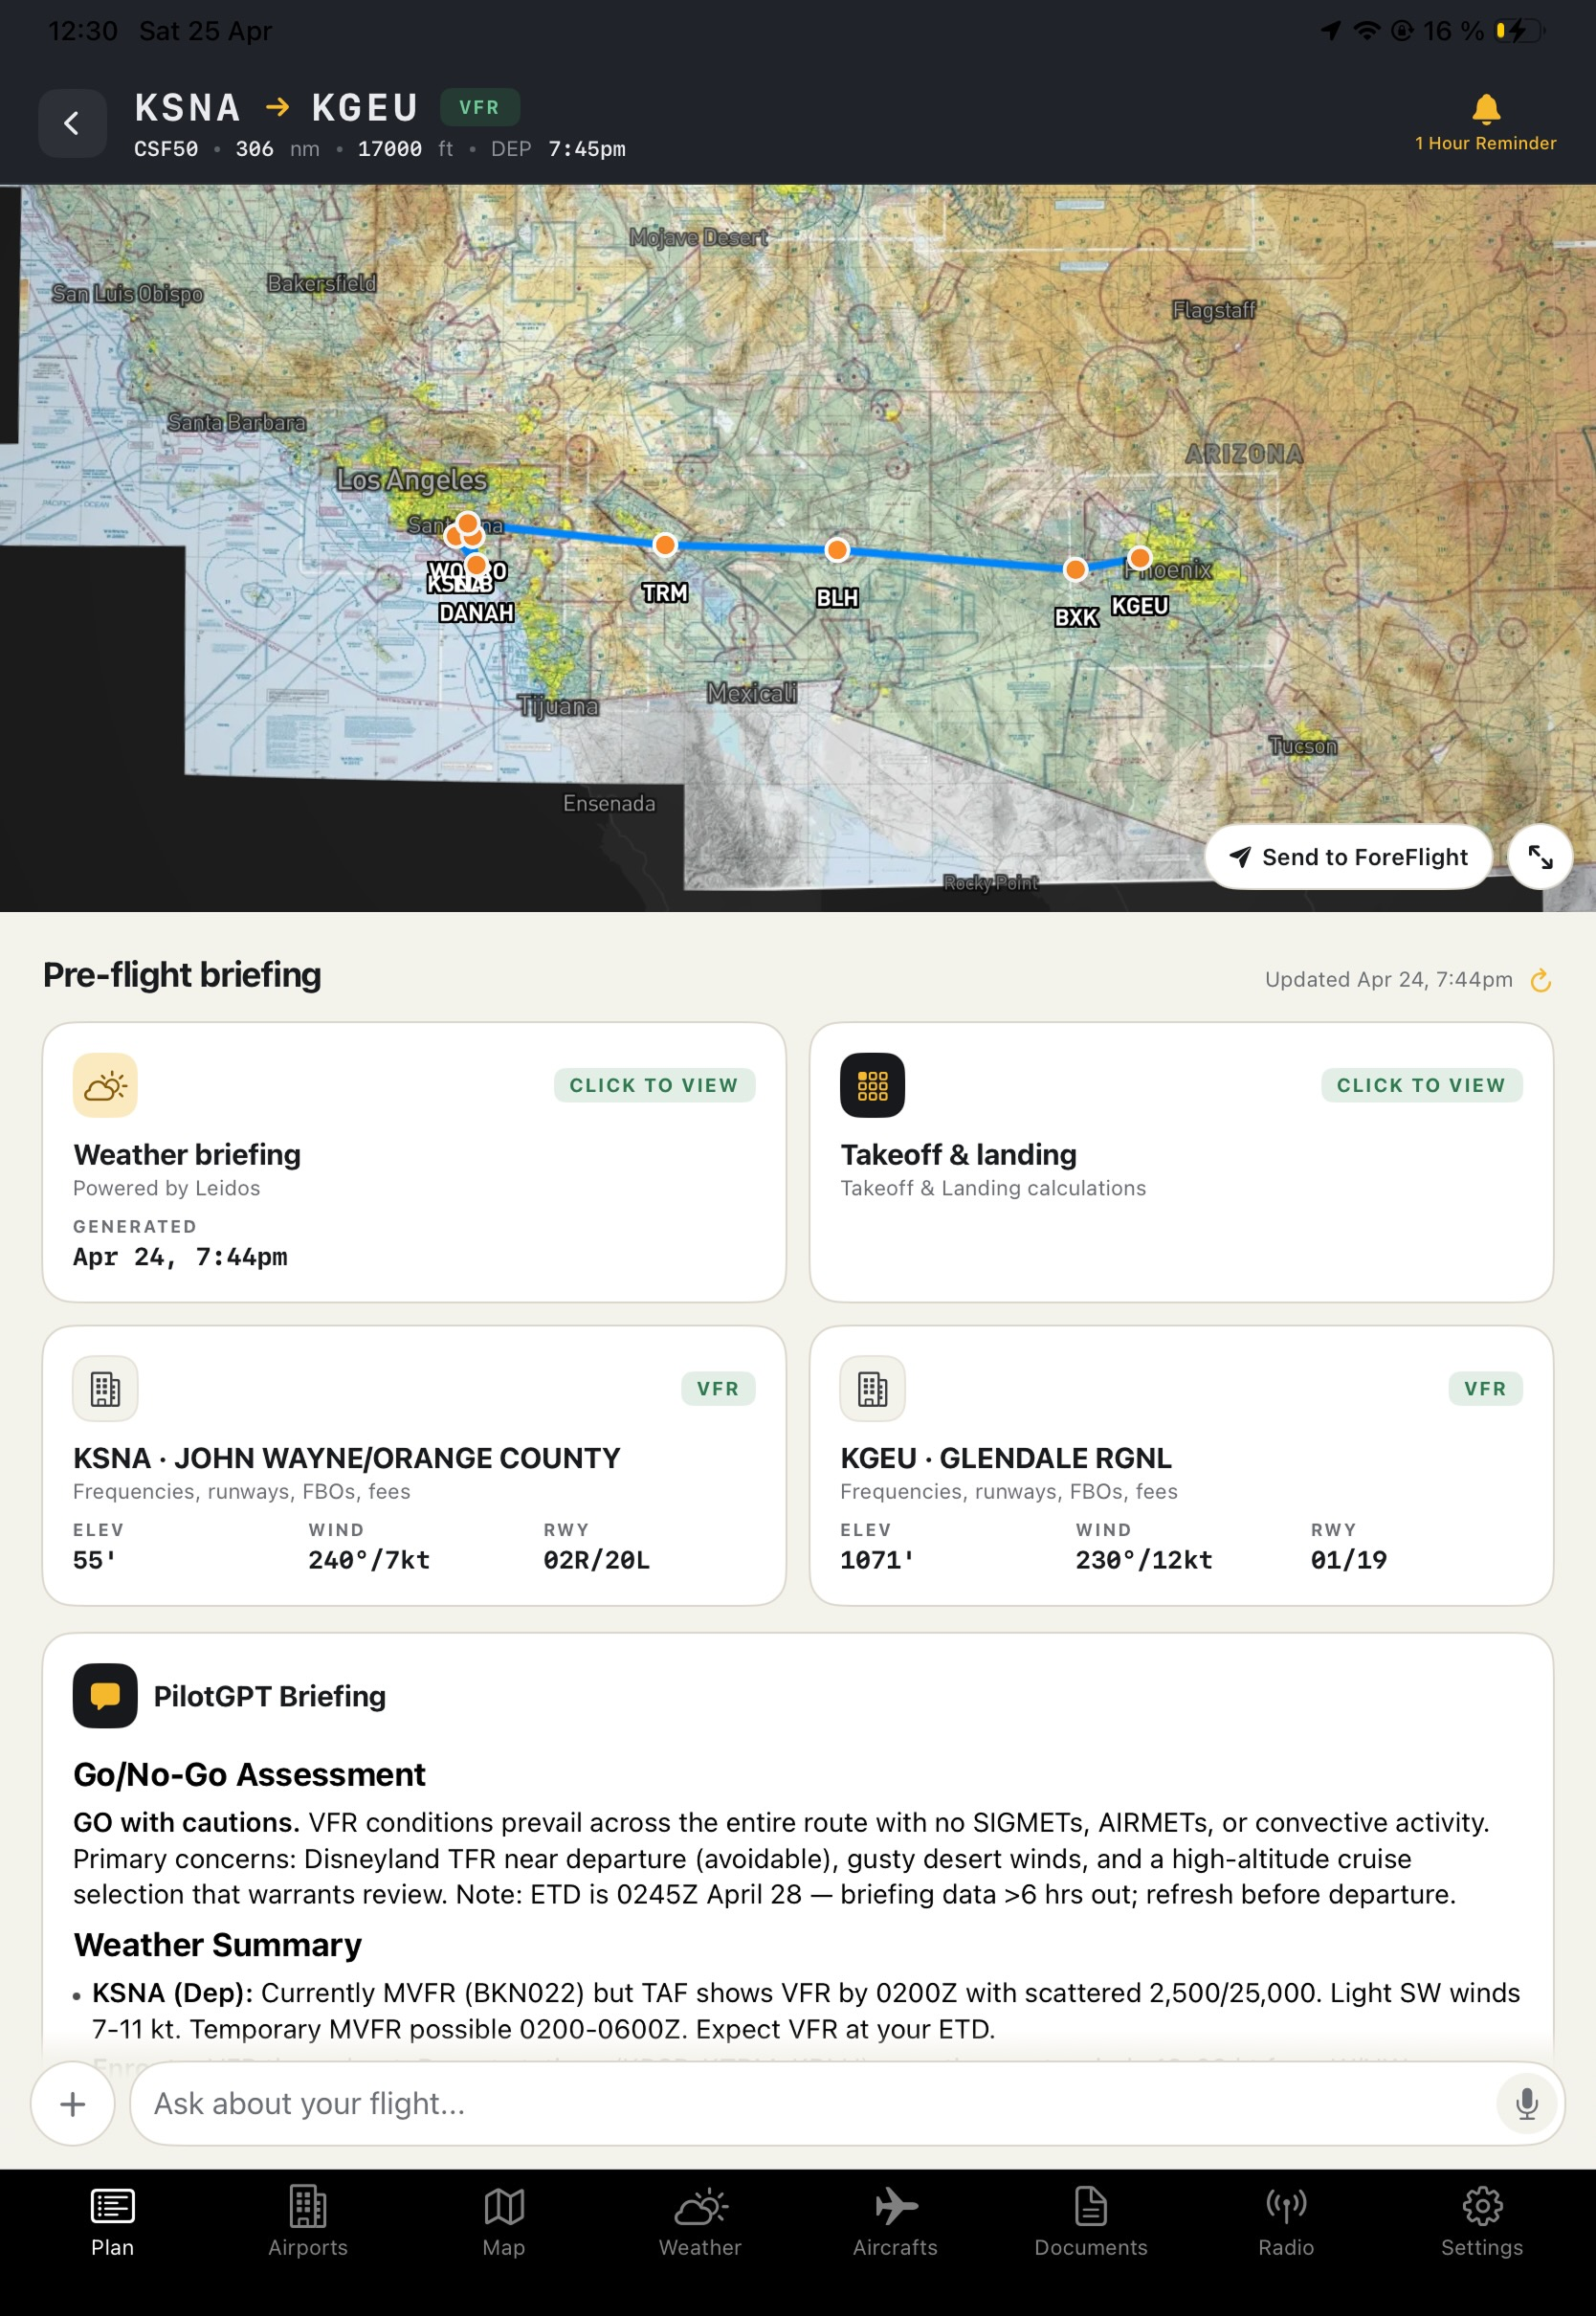This screenshot has height=2316, width=1596.
Task: Tap the KSNA departure code in header
Action: [x=188, y=107]
